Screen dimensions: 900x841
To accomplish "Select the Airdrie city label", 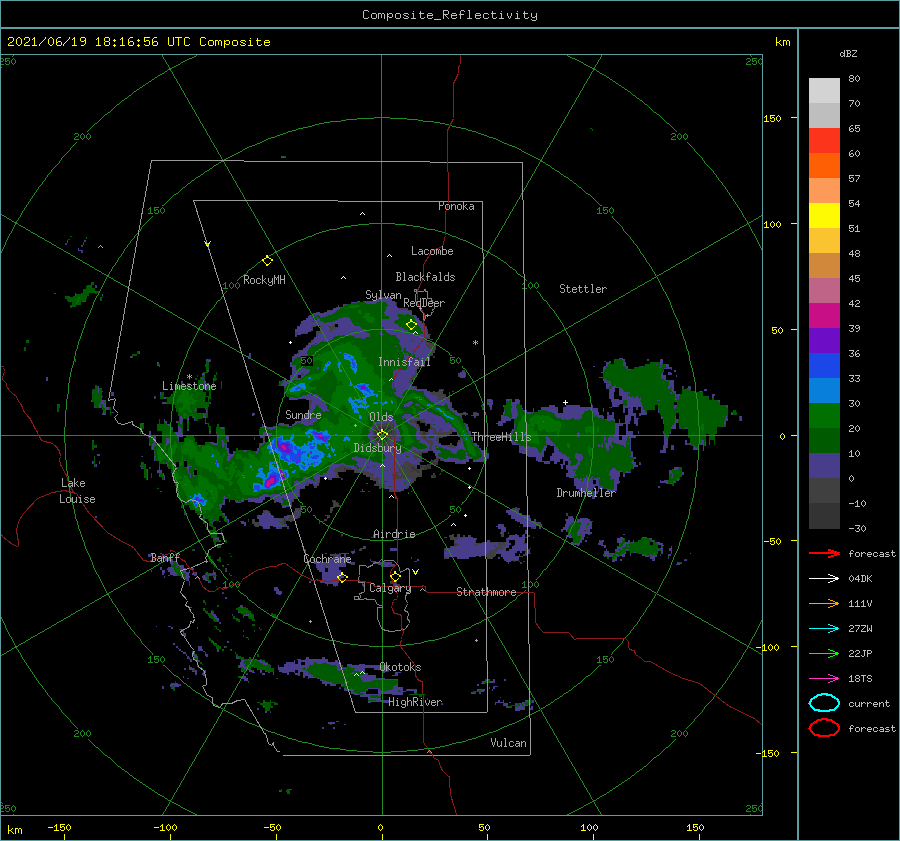I will pos(394,534).
